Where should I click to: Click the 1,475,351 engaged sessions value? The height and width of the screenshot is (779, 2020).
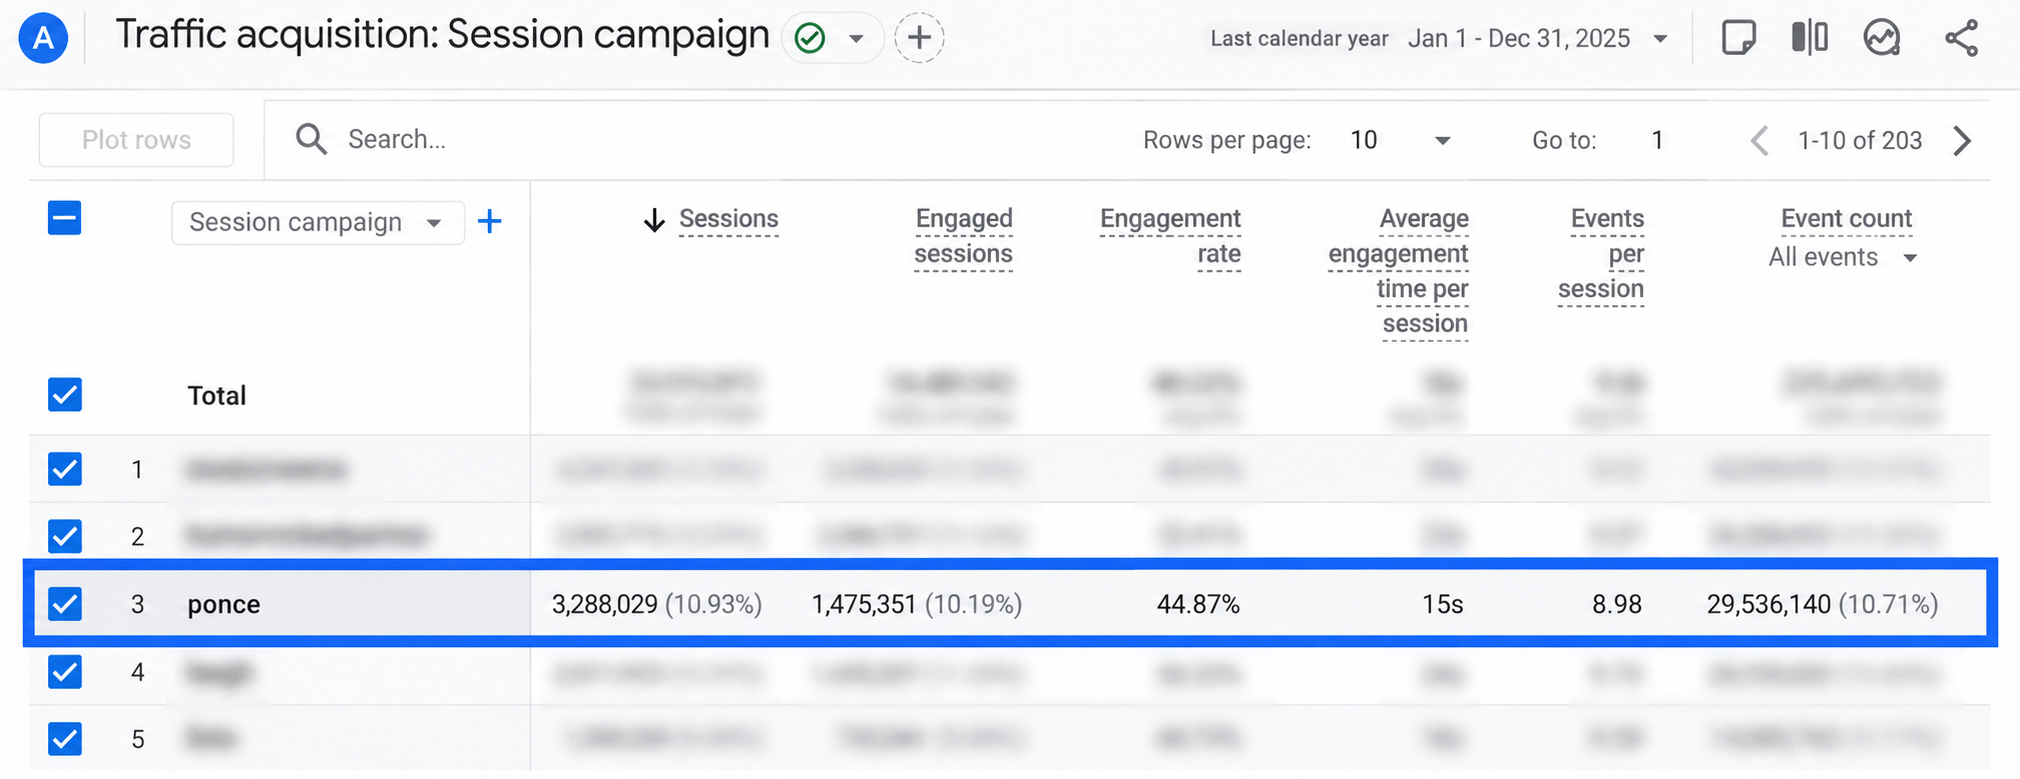pyautogui.click(x=864, y=604)
